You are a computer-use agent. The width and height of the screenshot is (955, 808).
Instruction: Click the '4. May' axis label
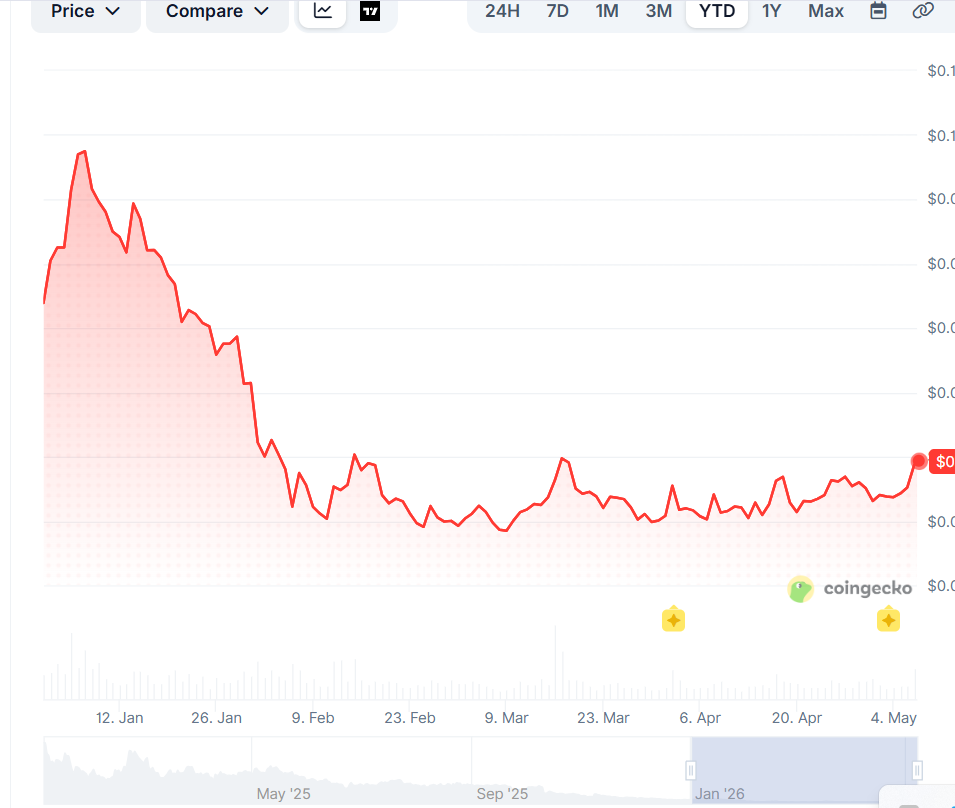(893, 718)
